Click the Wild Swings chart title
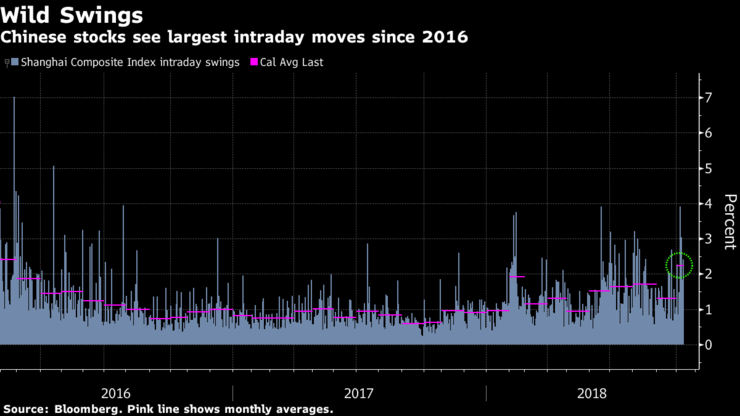This screenshot has height=416, width=740. coord(72,15)
